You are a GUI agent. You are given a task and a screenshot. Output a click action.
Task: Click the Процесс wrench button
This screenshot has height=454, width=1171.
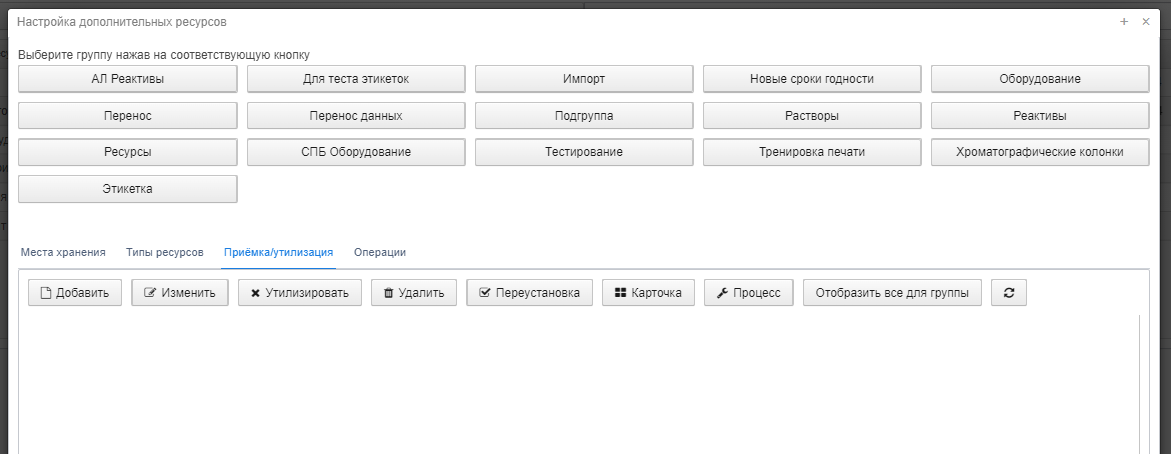pyautogui.click(x=748, y=293)
